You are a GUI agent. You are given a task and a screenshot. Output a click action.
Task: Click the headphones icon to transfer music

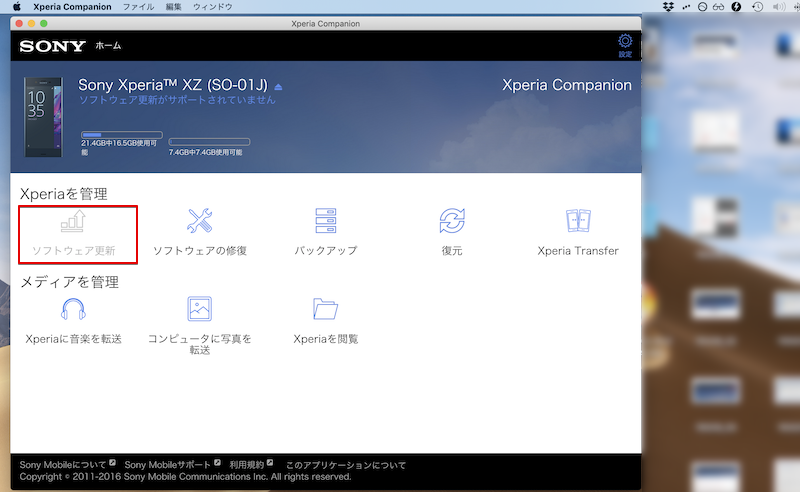click(x=74, y=309)
